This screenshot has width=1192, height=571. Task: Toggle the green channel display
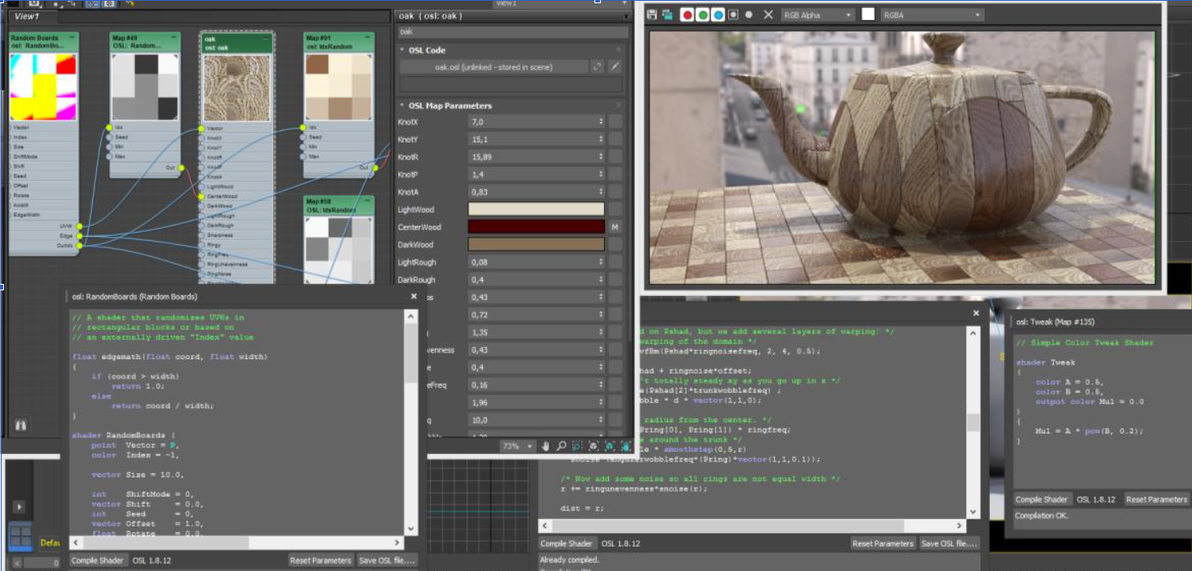click(703, 15)
